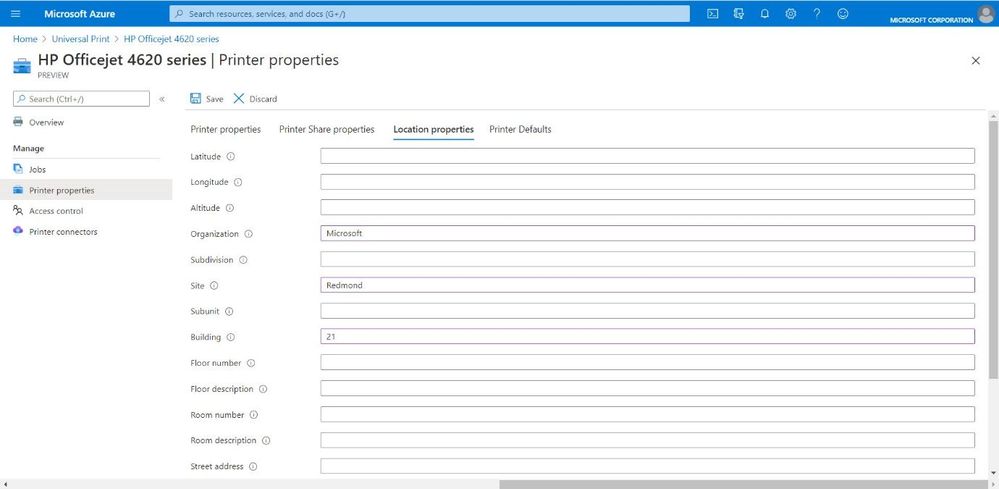Click the Discard X icon
Screen dimensions: 999x489
pyautogui.click(x=239, y=99)
